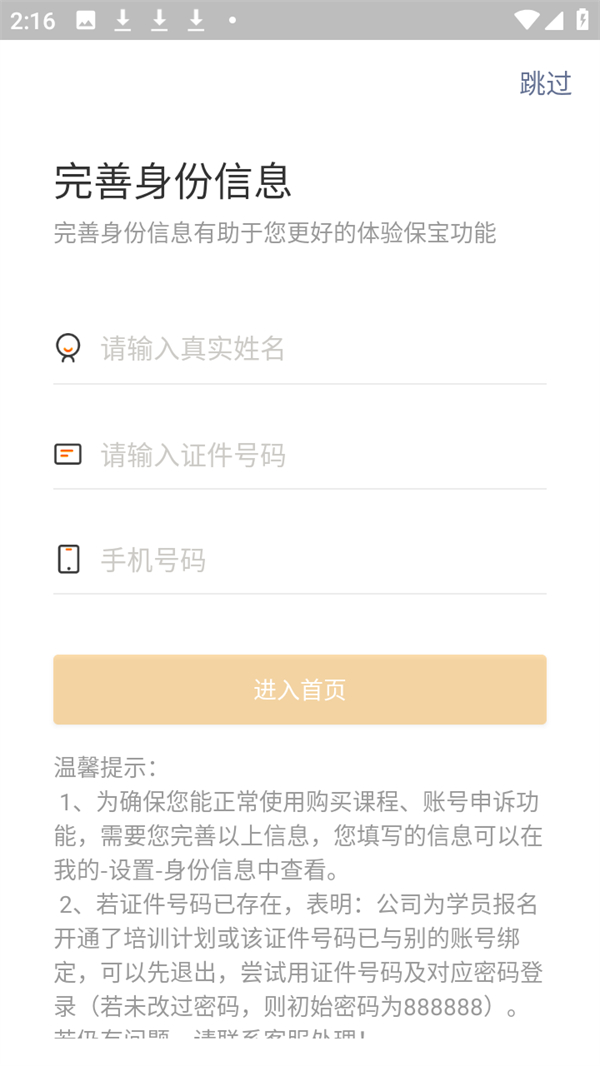Screen dimensions: 600x1066
Task: Tap the 跳过 skip link
Action: coord(543,85)
